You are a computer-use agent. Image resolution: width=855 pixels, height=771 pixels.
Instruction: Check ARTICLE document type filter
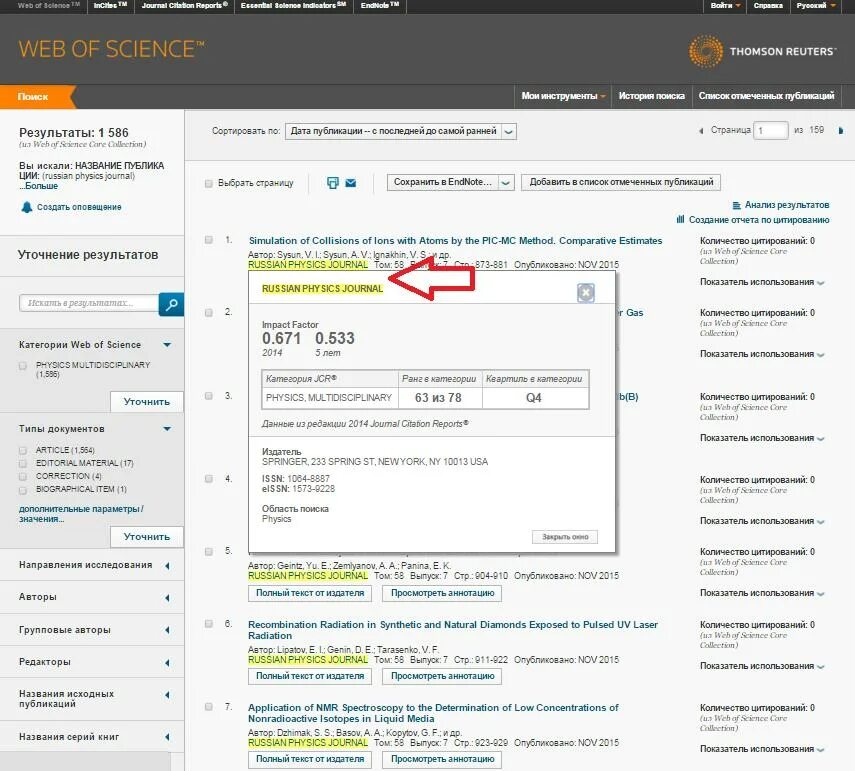point(23,450)
